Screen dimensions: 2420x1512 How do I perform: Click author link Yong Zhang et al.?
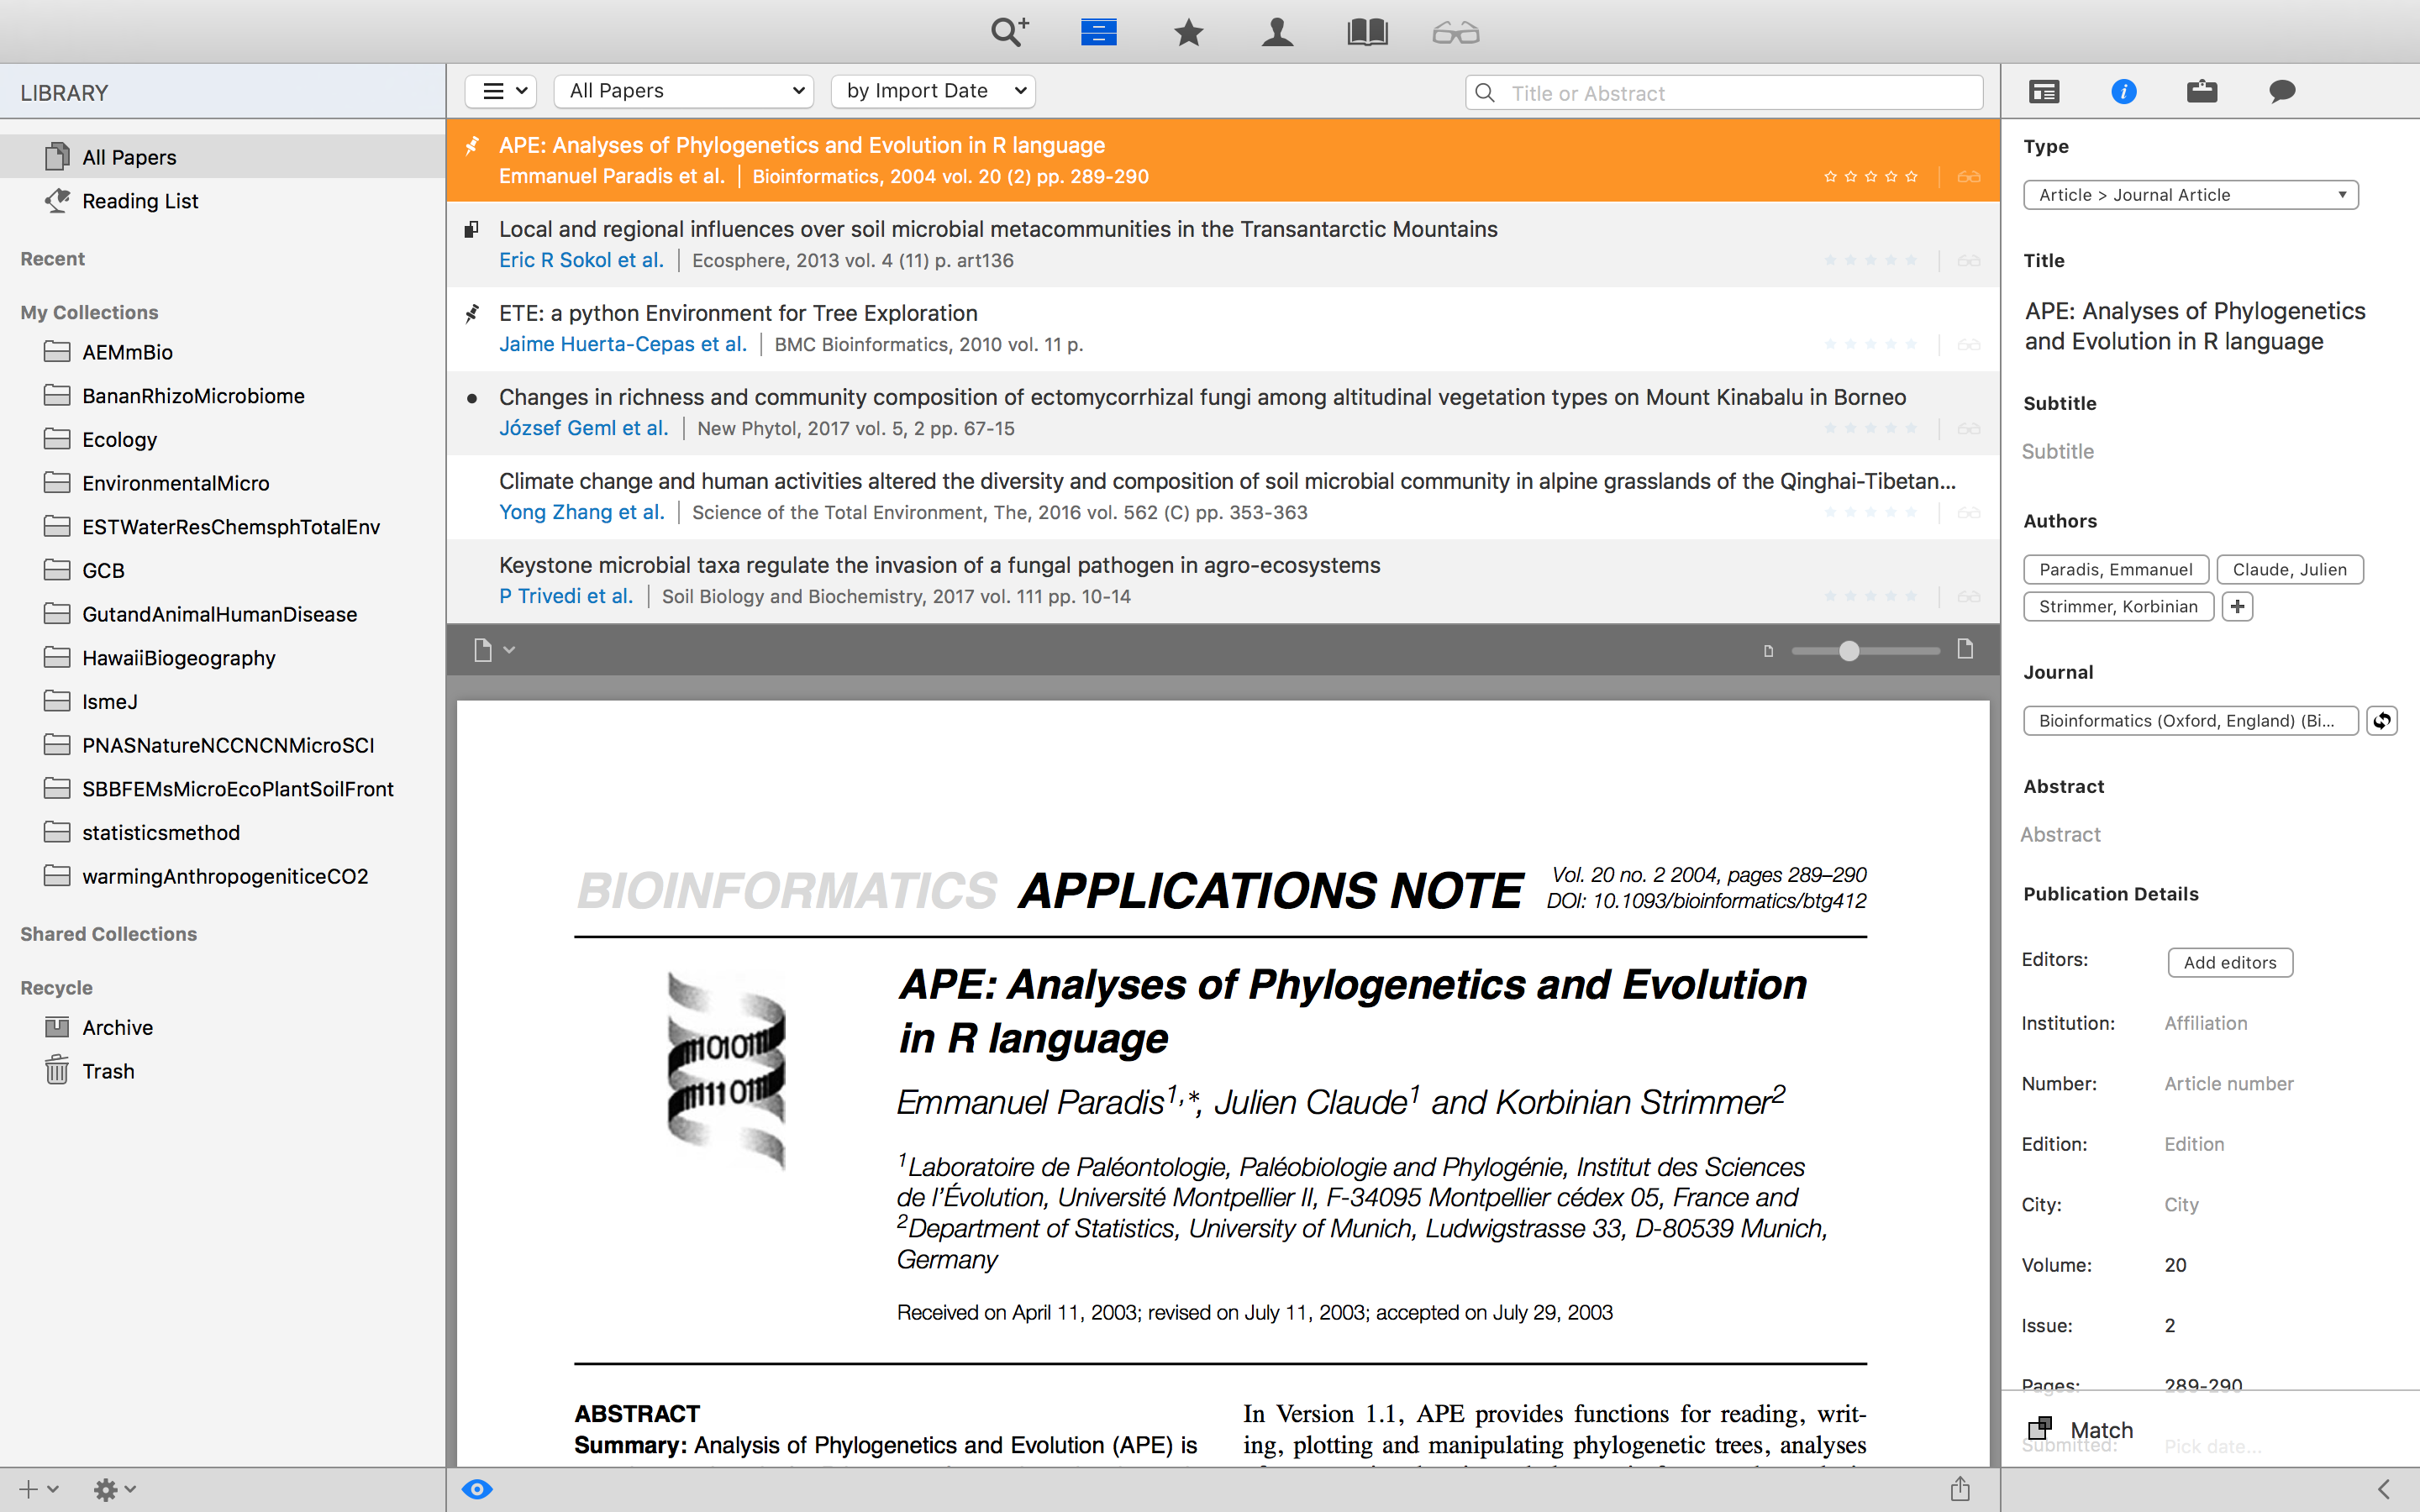(x=582, y=512)
